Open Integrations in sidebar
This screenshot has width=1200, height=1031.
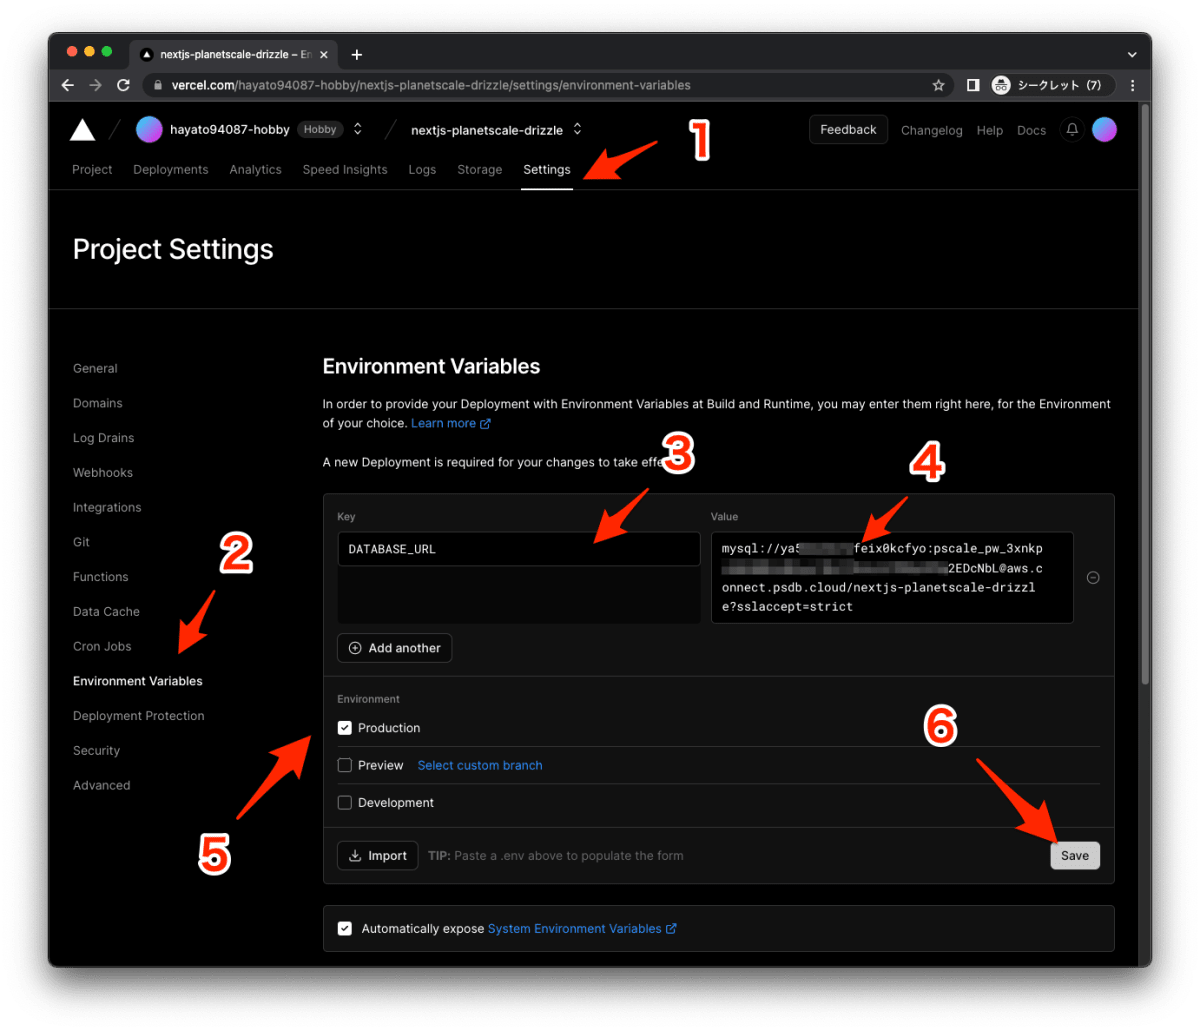107,507
